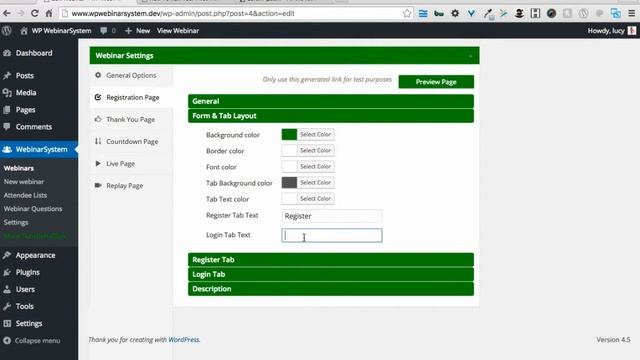Click the white Border color swatch

[289, 151]
